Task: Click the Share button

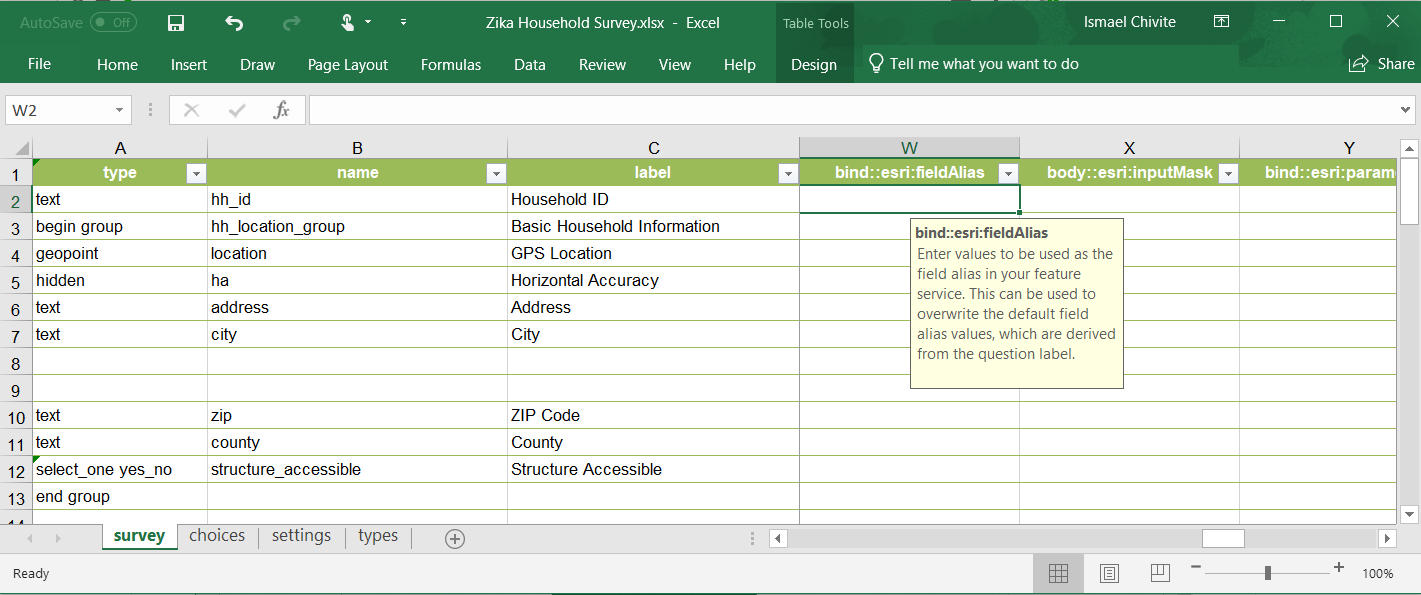Action: click(1382, 64)
